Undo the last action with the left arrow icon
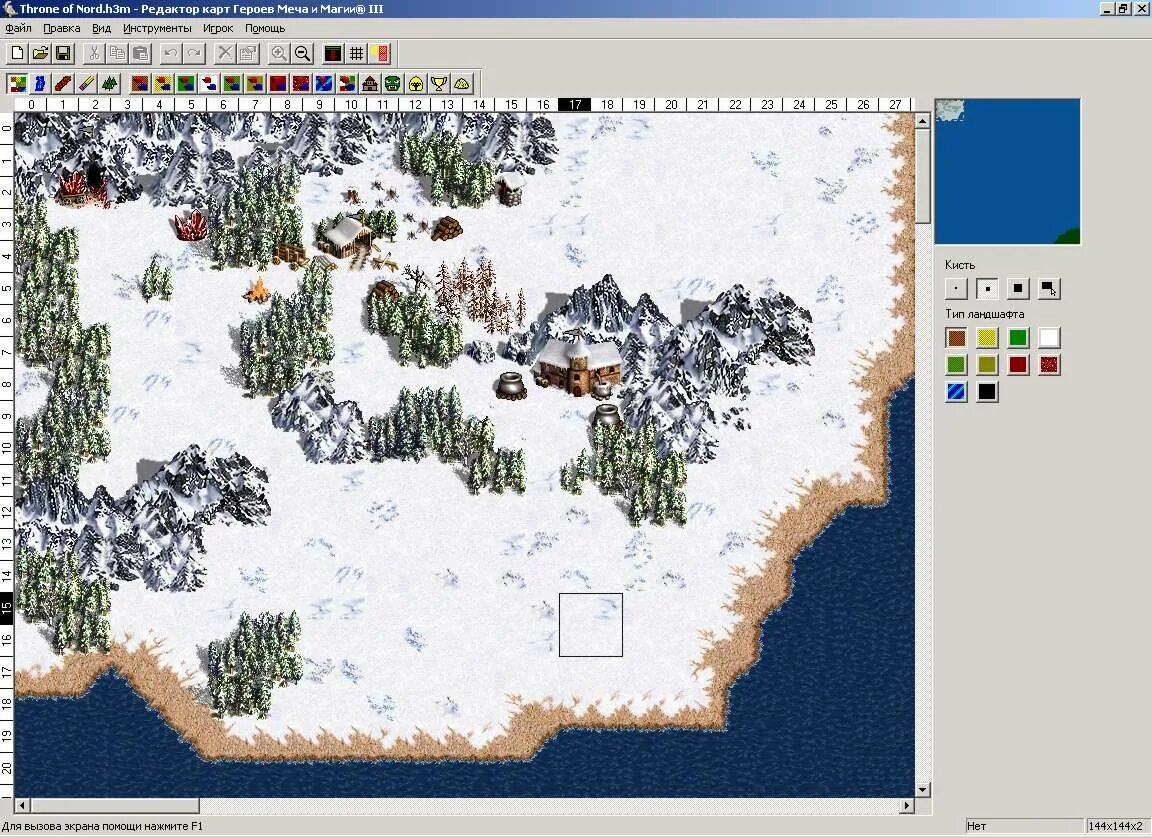Image resolution: width=1152 pixels, height=838 pixels. click(x=171, y=54)
